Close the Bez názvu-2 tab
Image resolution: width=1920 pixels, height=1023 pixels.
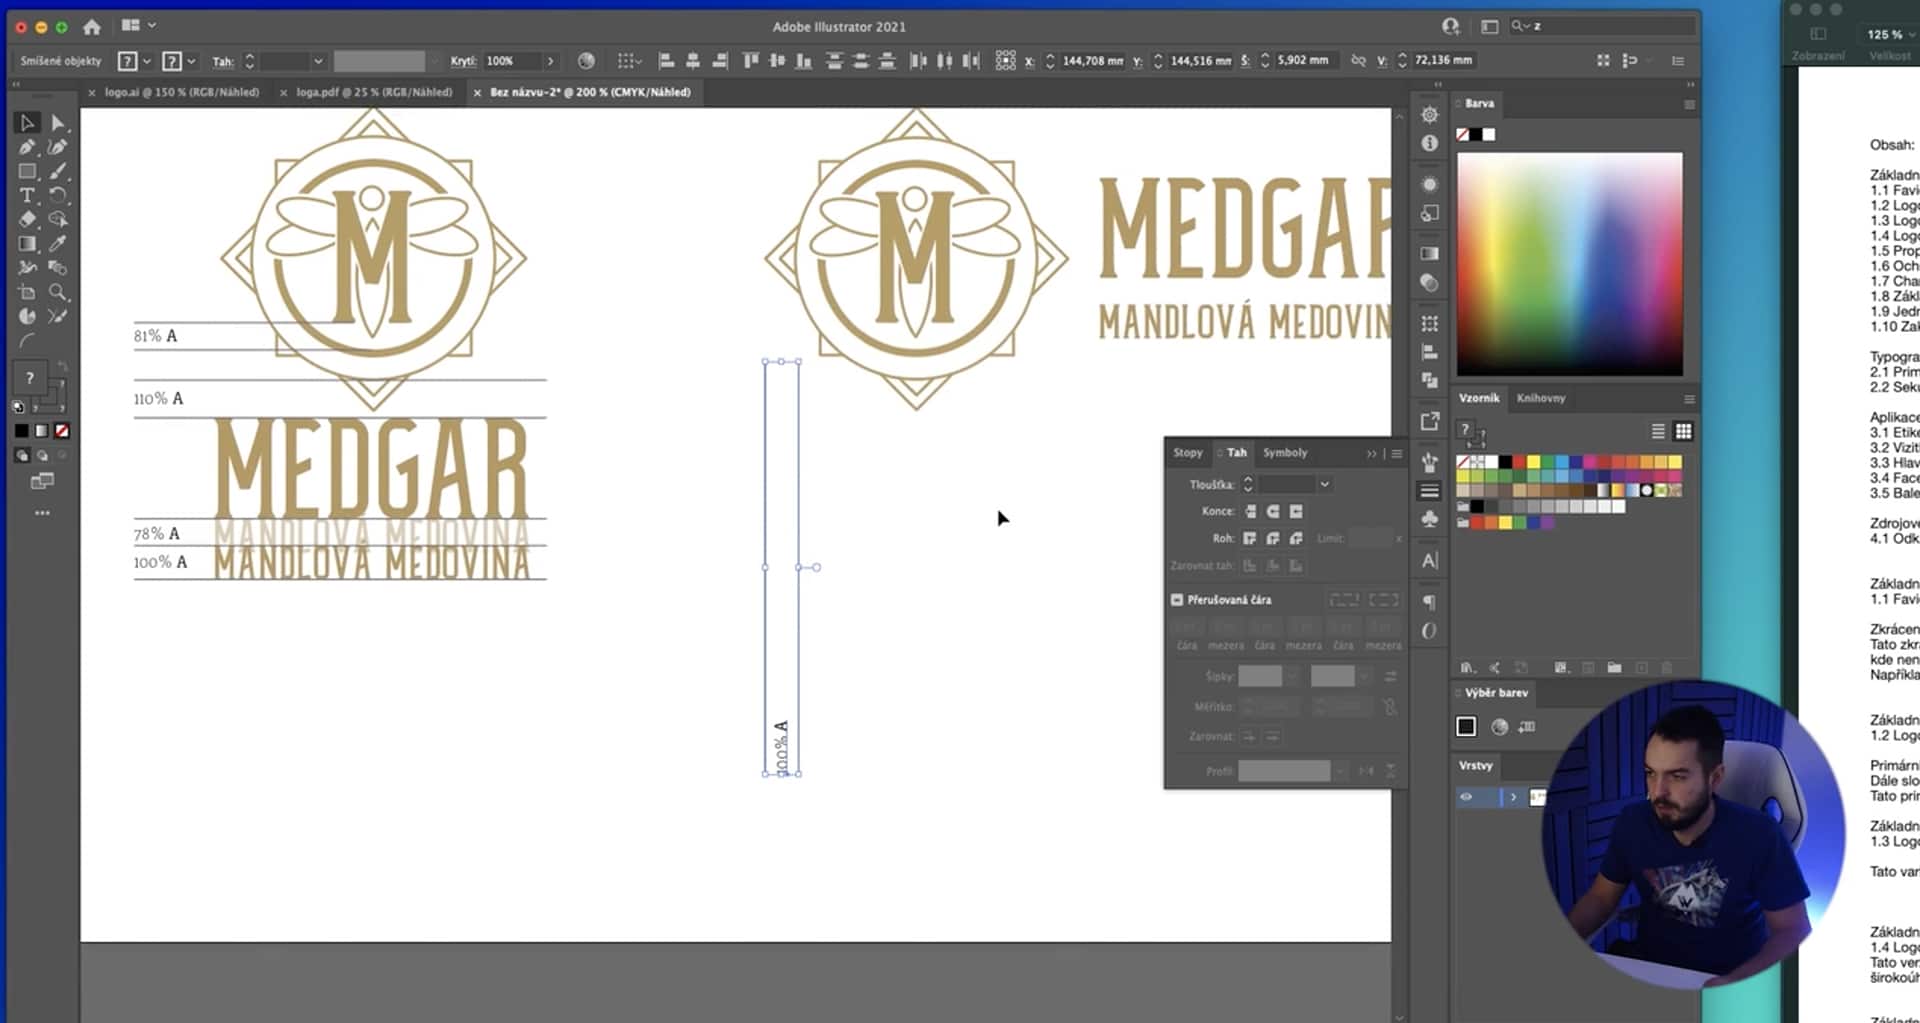tap(477, 92)
